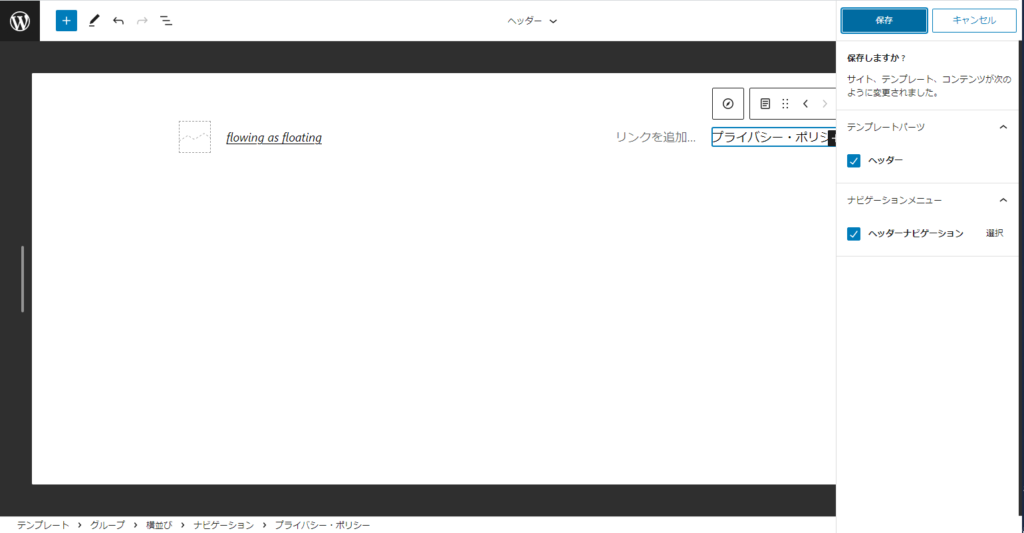
Task: Collapse the ナビゲーションメニュー section
Action: click(1003, 200)
